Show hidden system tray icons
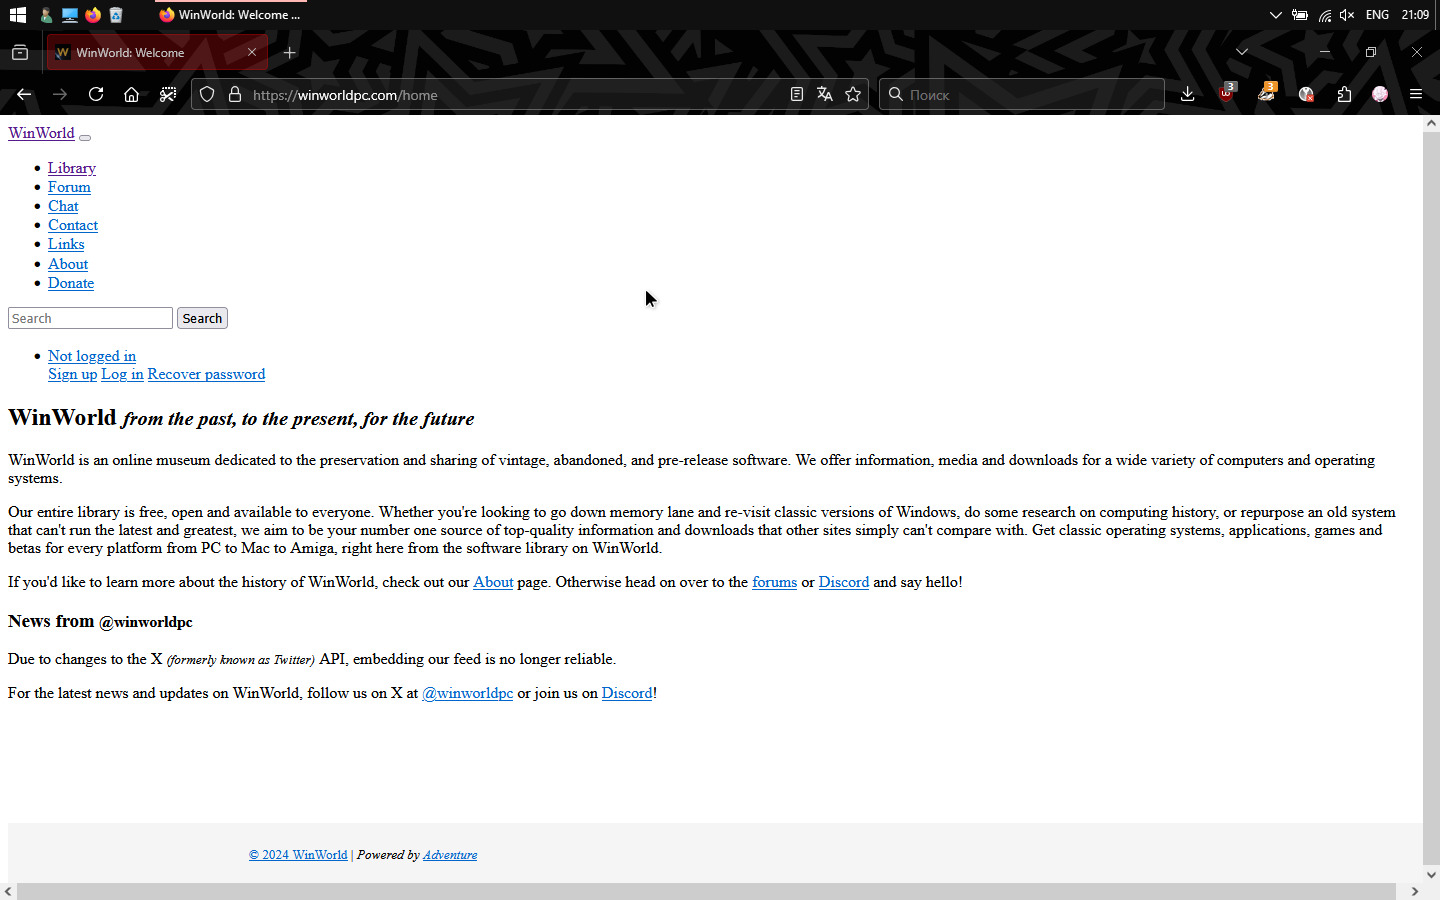Viewport: 1440px width, 900px height. click(1275, 15)
